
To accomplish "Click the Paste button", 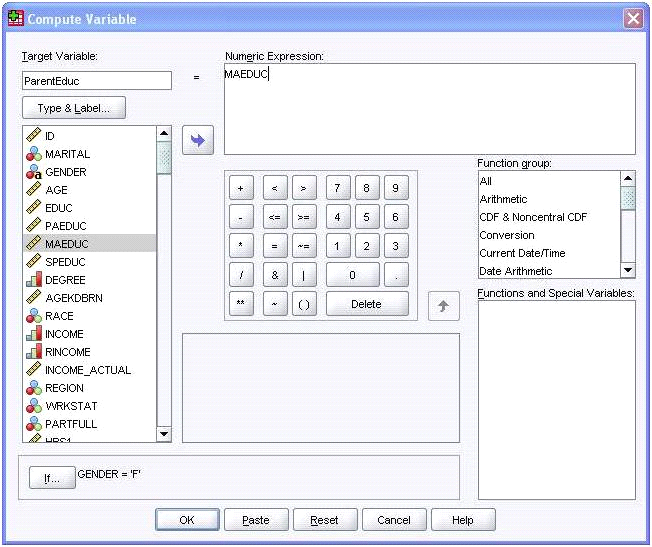I will (x=256, y=520).
